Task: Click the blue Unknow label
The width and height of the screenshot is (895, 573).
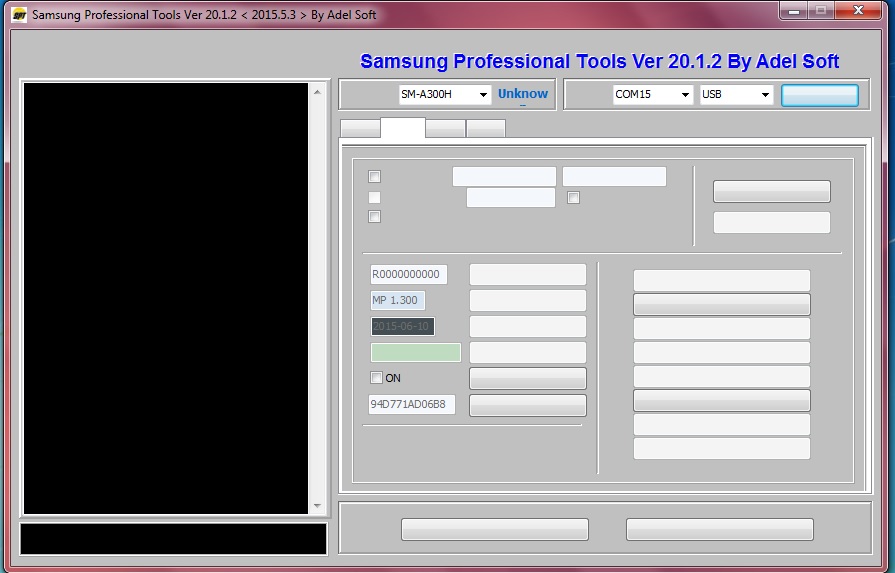Action: click(x=523, y=94)
